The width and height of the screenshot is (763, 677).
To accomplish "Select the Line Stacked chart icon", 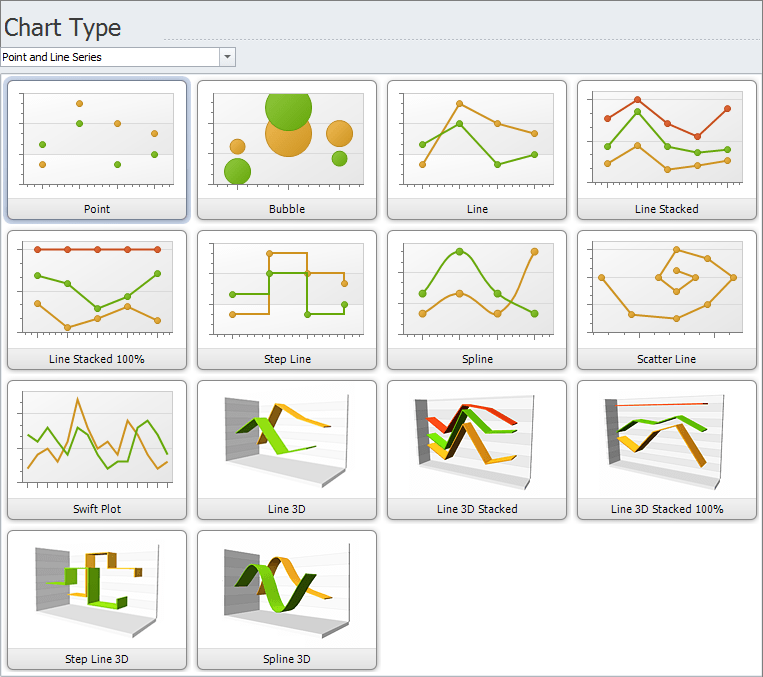I will pos(667,139).
